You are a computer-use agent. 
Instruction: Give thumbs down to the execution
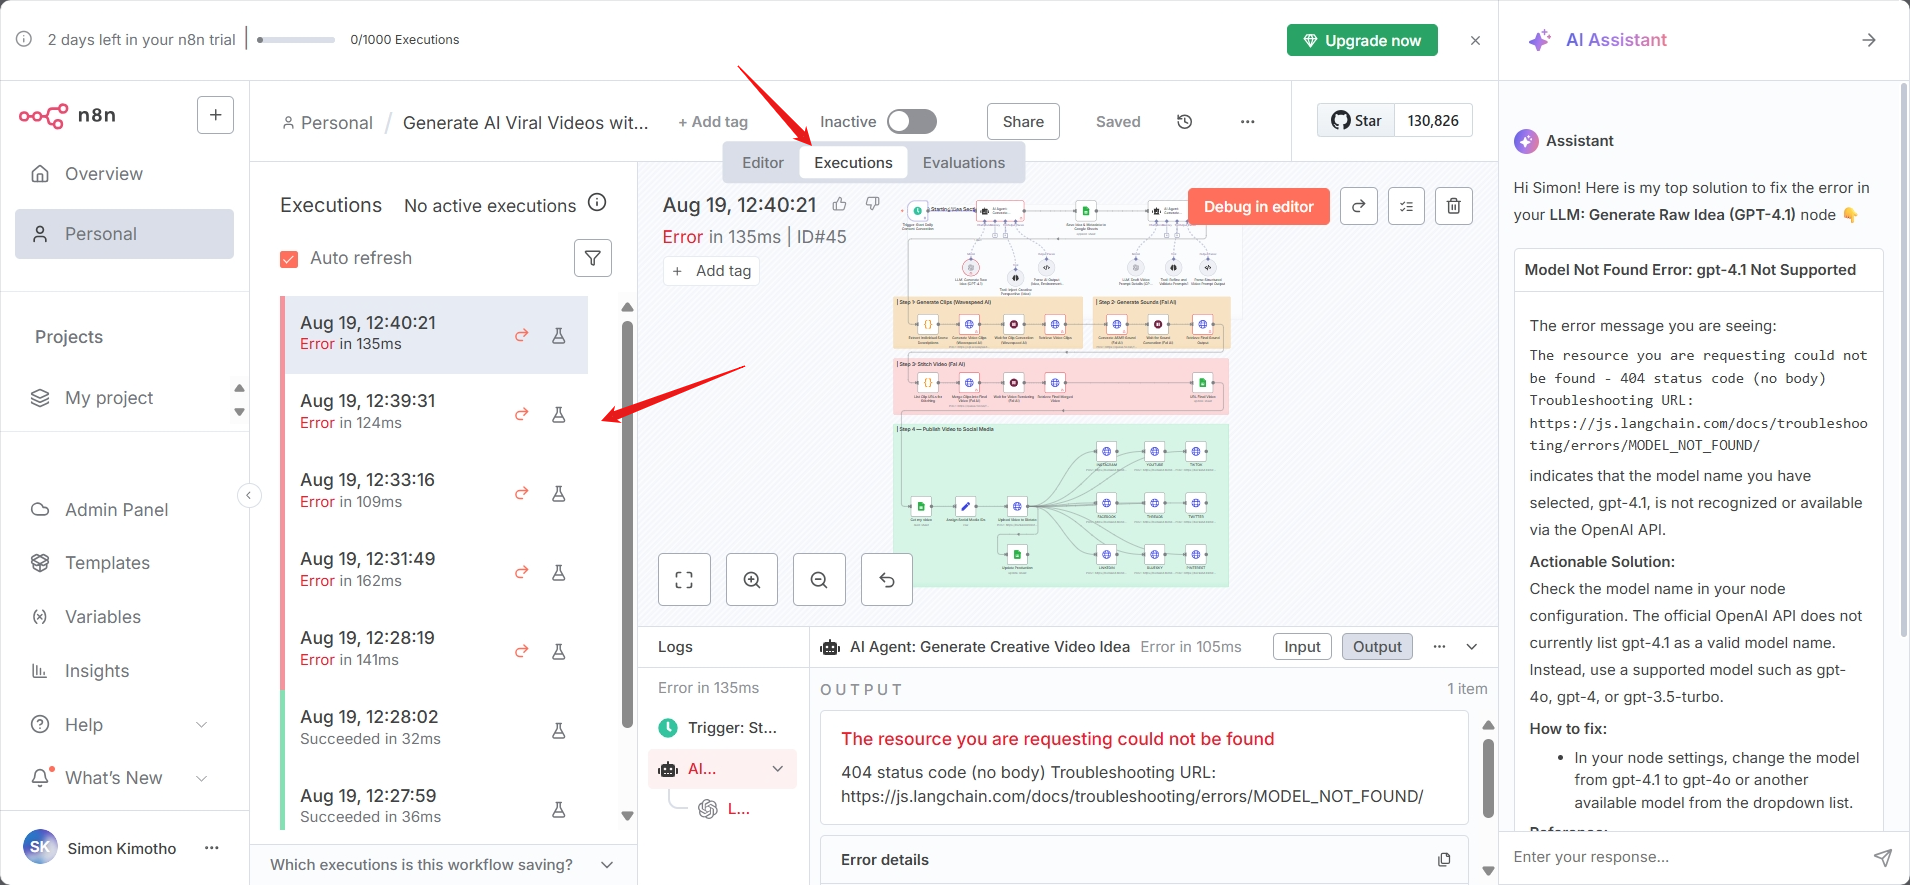873,204
